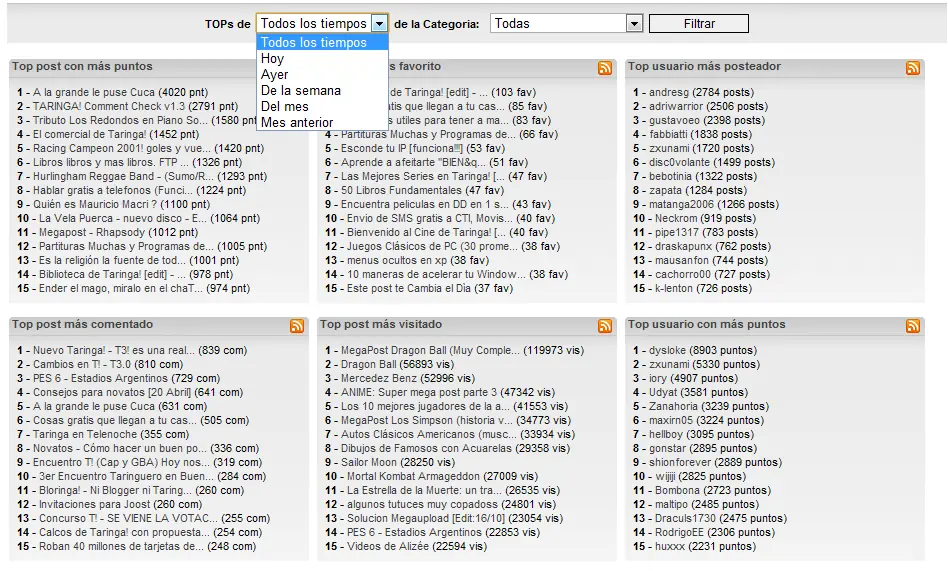Image resolution: width=948 pixels, height=571 pixels.
Task: Open 'menus ocultos en xp' post
Action: click(397, 261)
